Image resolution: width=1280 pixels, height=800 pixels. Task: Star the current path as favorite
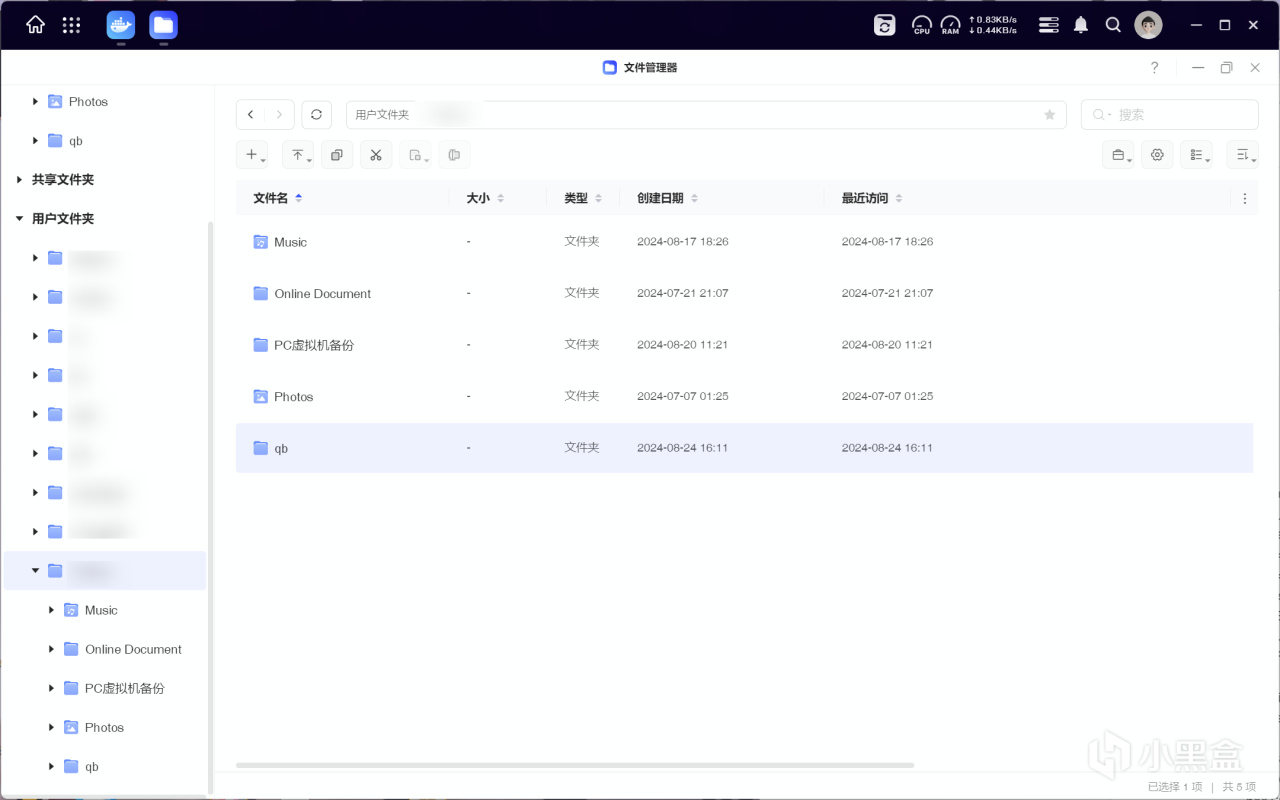pyautogui.click(x=1049, y=115)
